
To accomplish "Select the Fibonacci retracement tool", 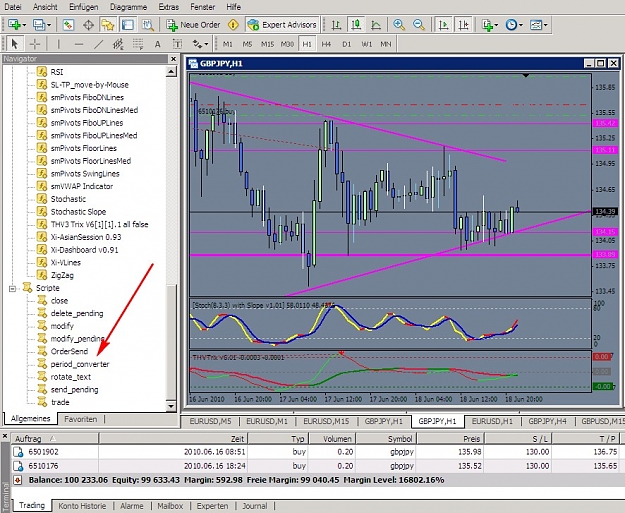I will tap(138, 44).
